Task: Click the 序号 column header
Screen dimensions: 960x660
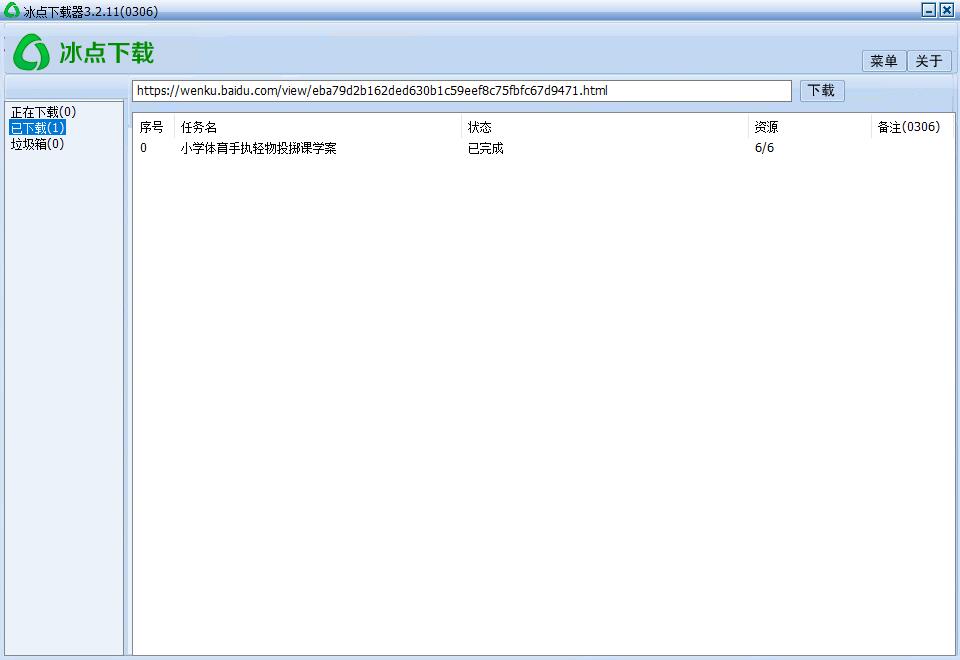Action: 150,127
